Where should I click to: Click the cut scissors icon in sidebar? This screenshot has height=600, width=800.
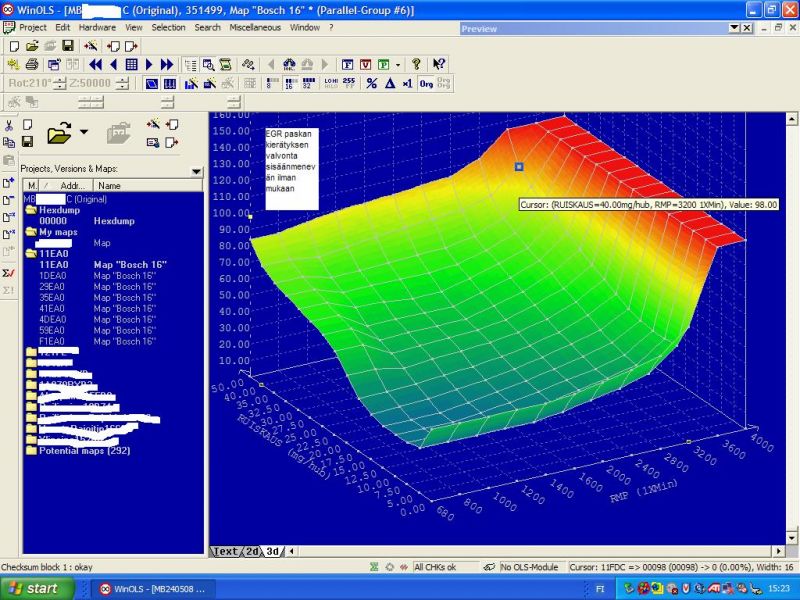click(9, 125)
